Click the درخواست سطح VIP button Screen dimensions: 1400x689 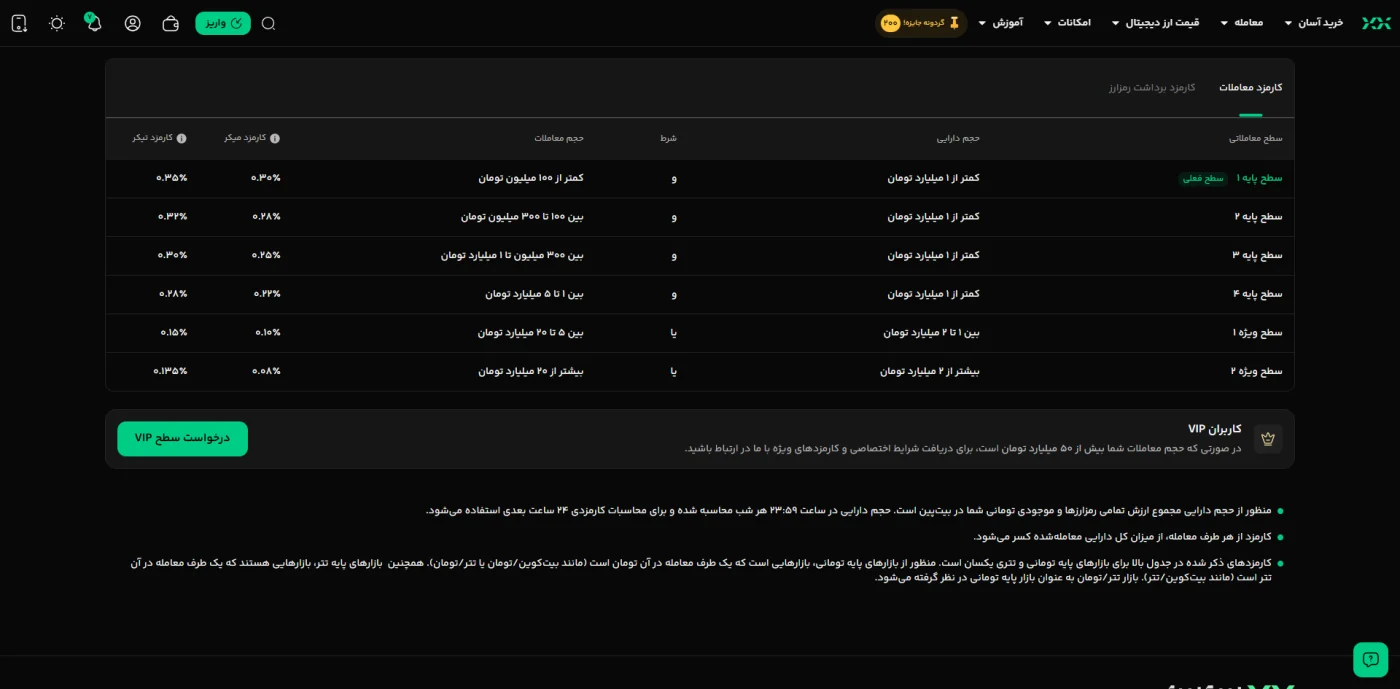[182, 438]
